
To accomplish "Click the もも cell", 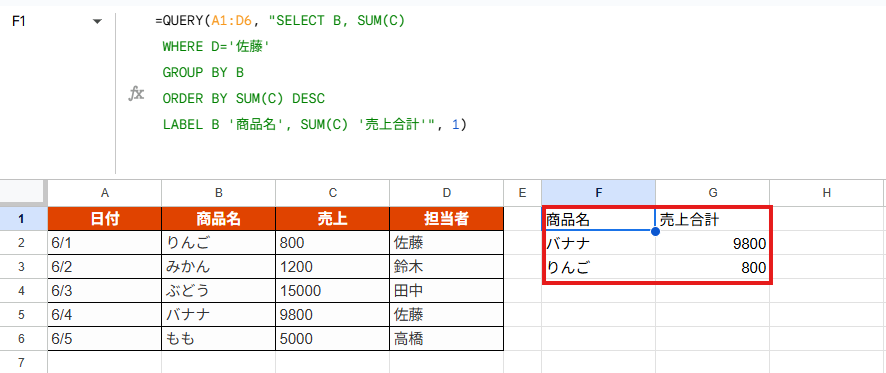I will click(219, 338).
